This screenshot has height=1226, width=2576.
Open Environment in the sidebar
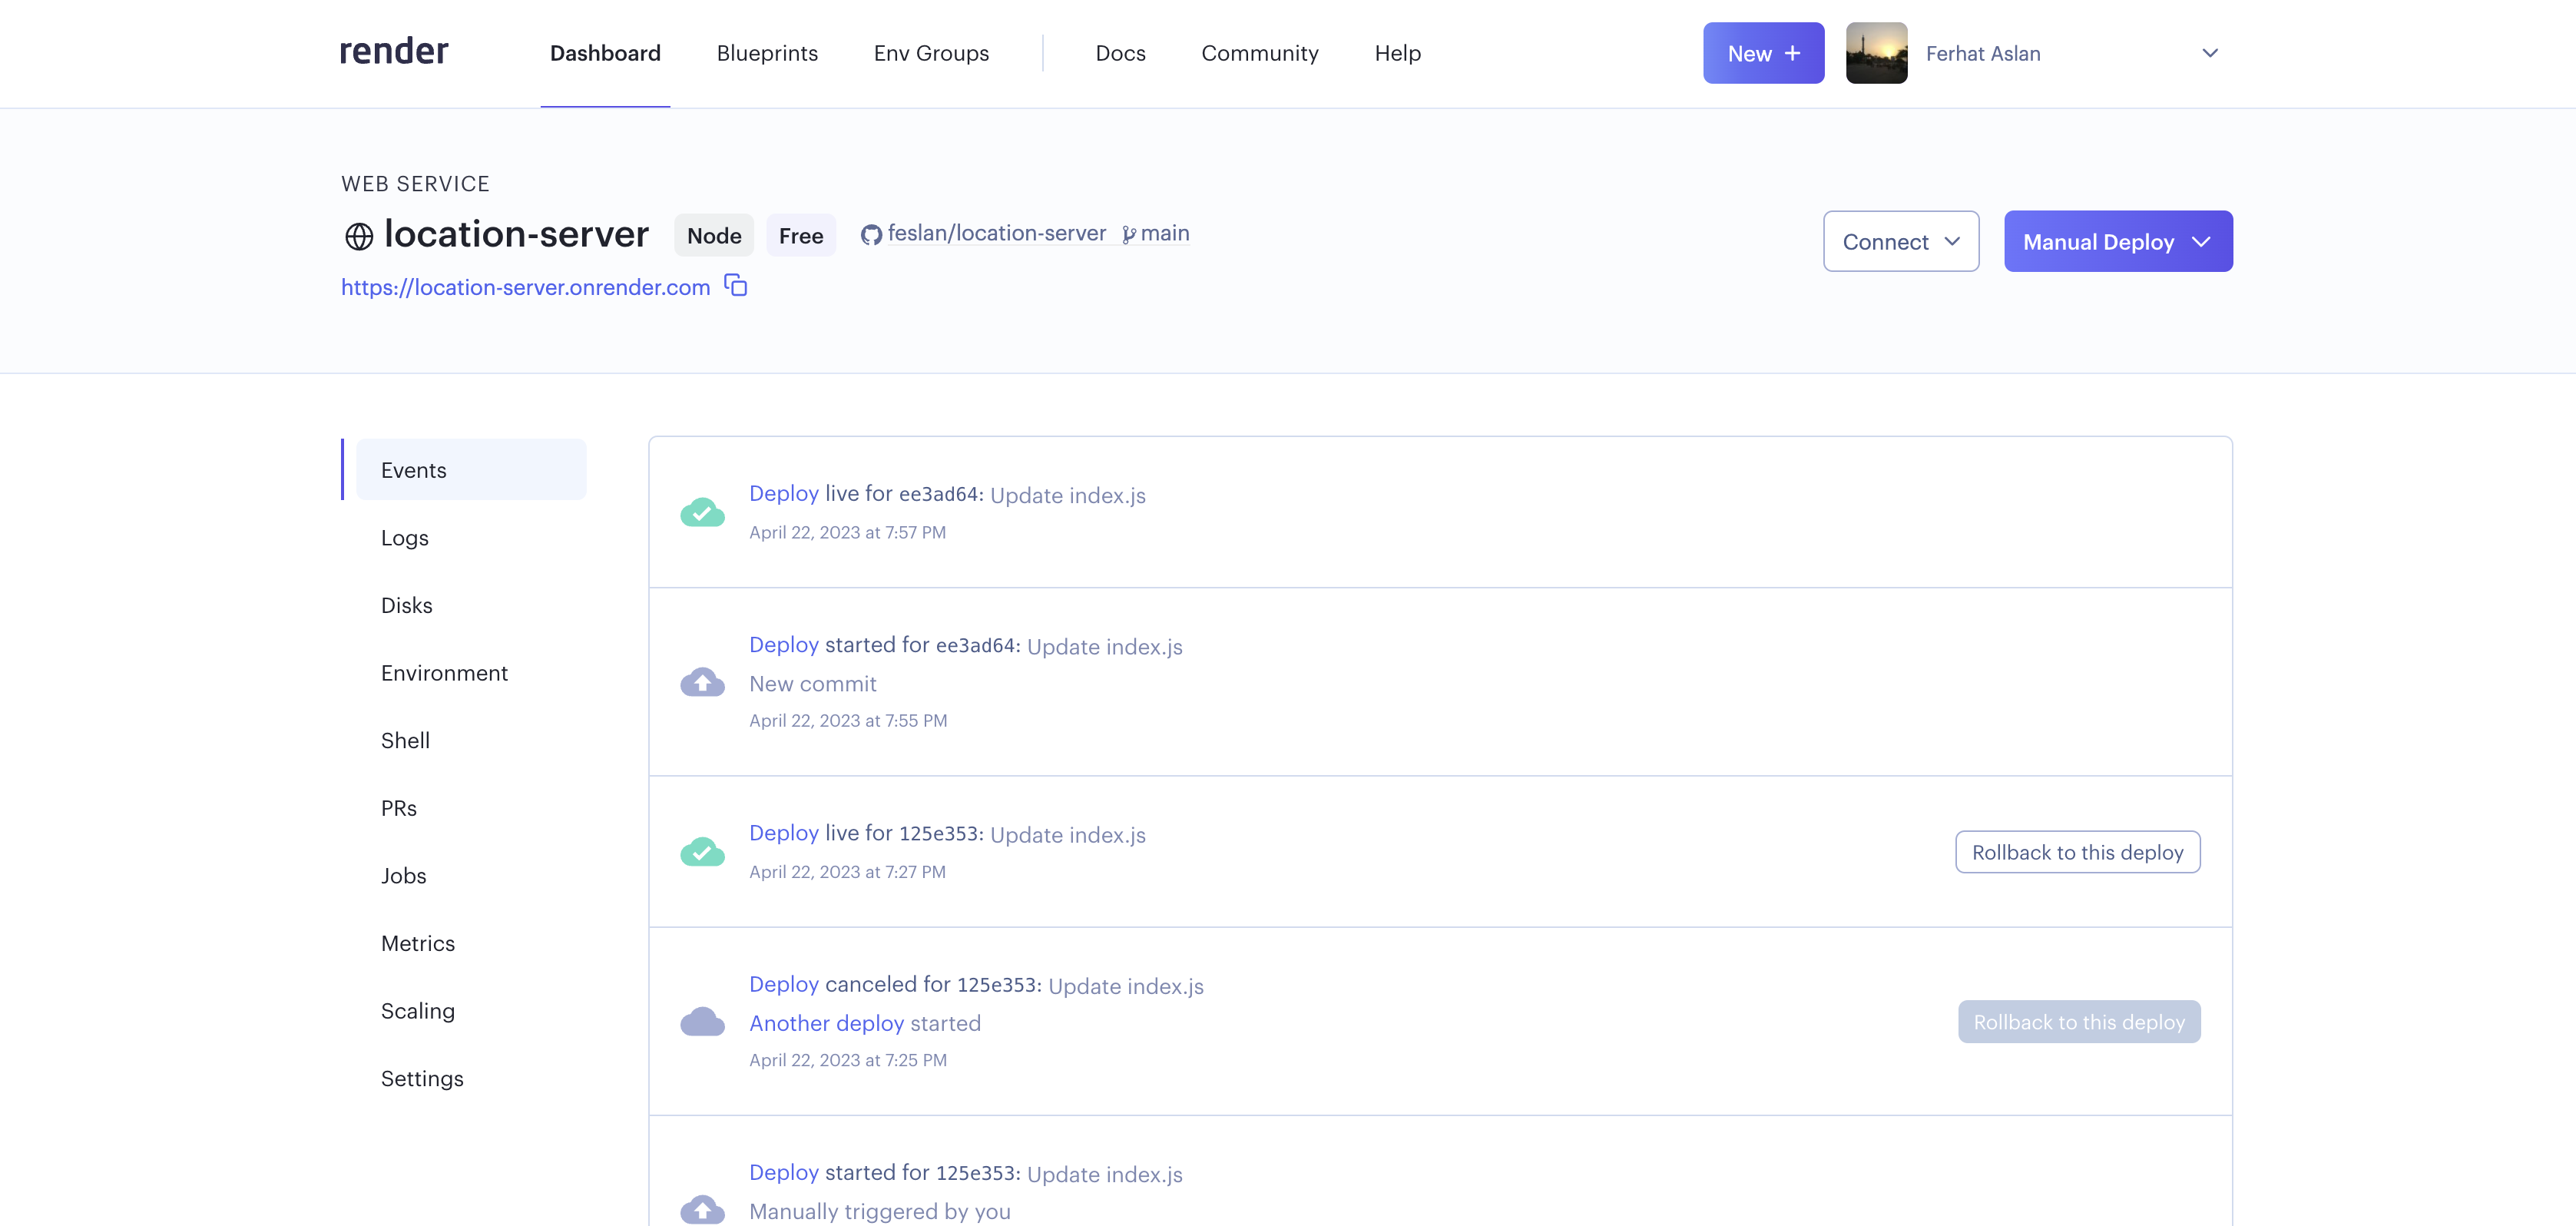[x=444, y=673]
